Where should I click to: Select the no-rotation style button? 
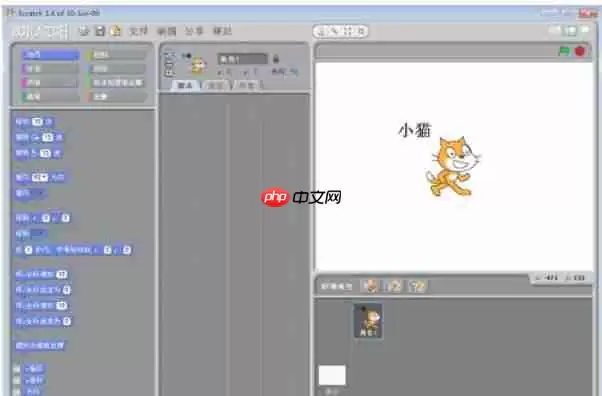click(x=169, y=73)
